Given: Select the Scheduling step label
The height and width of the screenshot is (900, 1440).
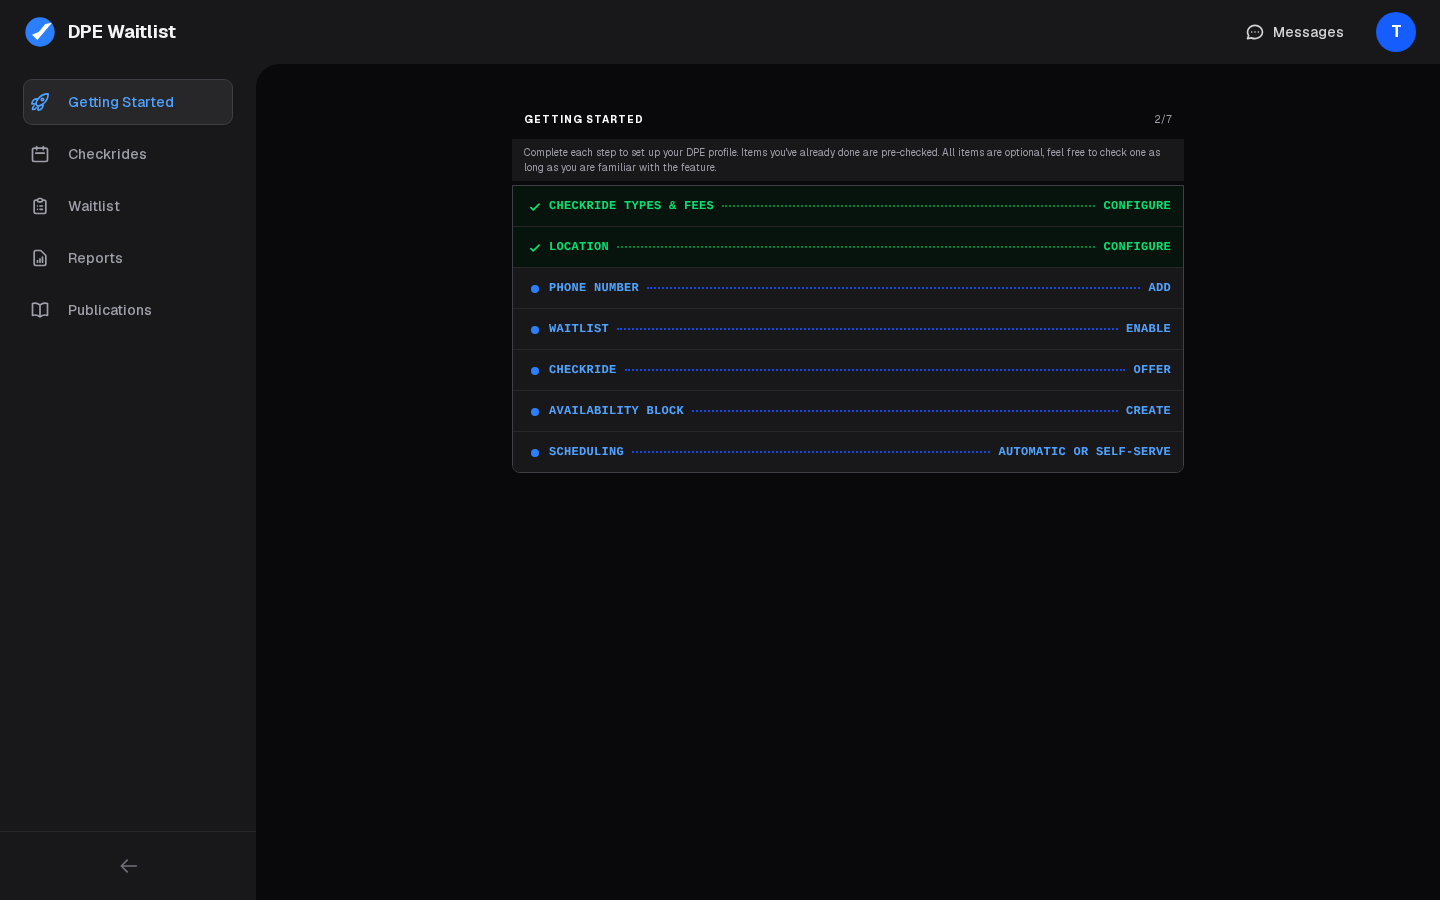Looking at the screenshot, I should point(586,452).
